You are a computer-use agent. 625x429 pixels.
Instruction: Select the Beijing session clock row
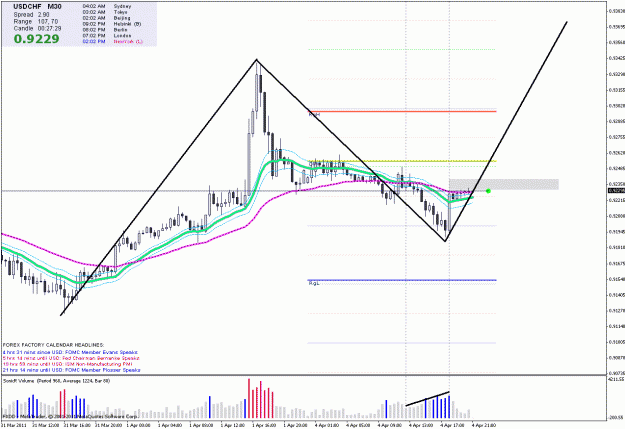tap(106, 18)
